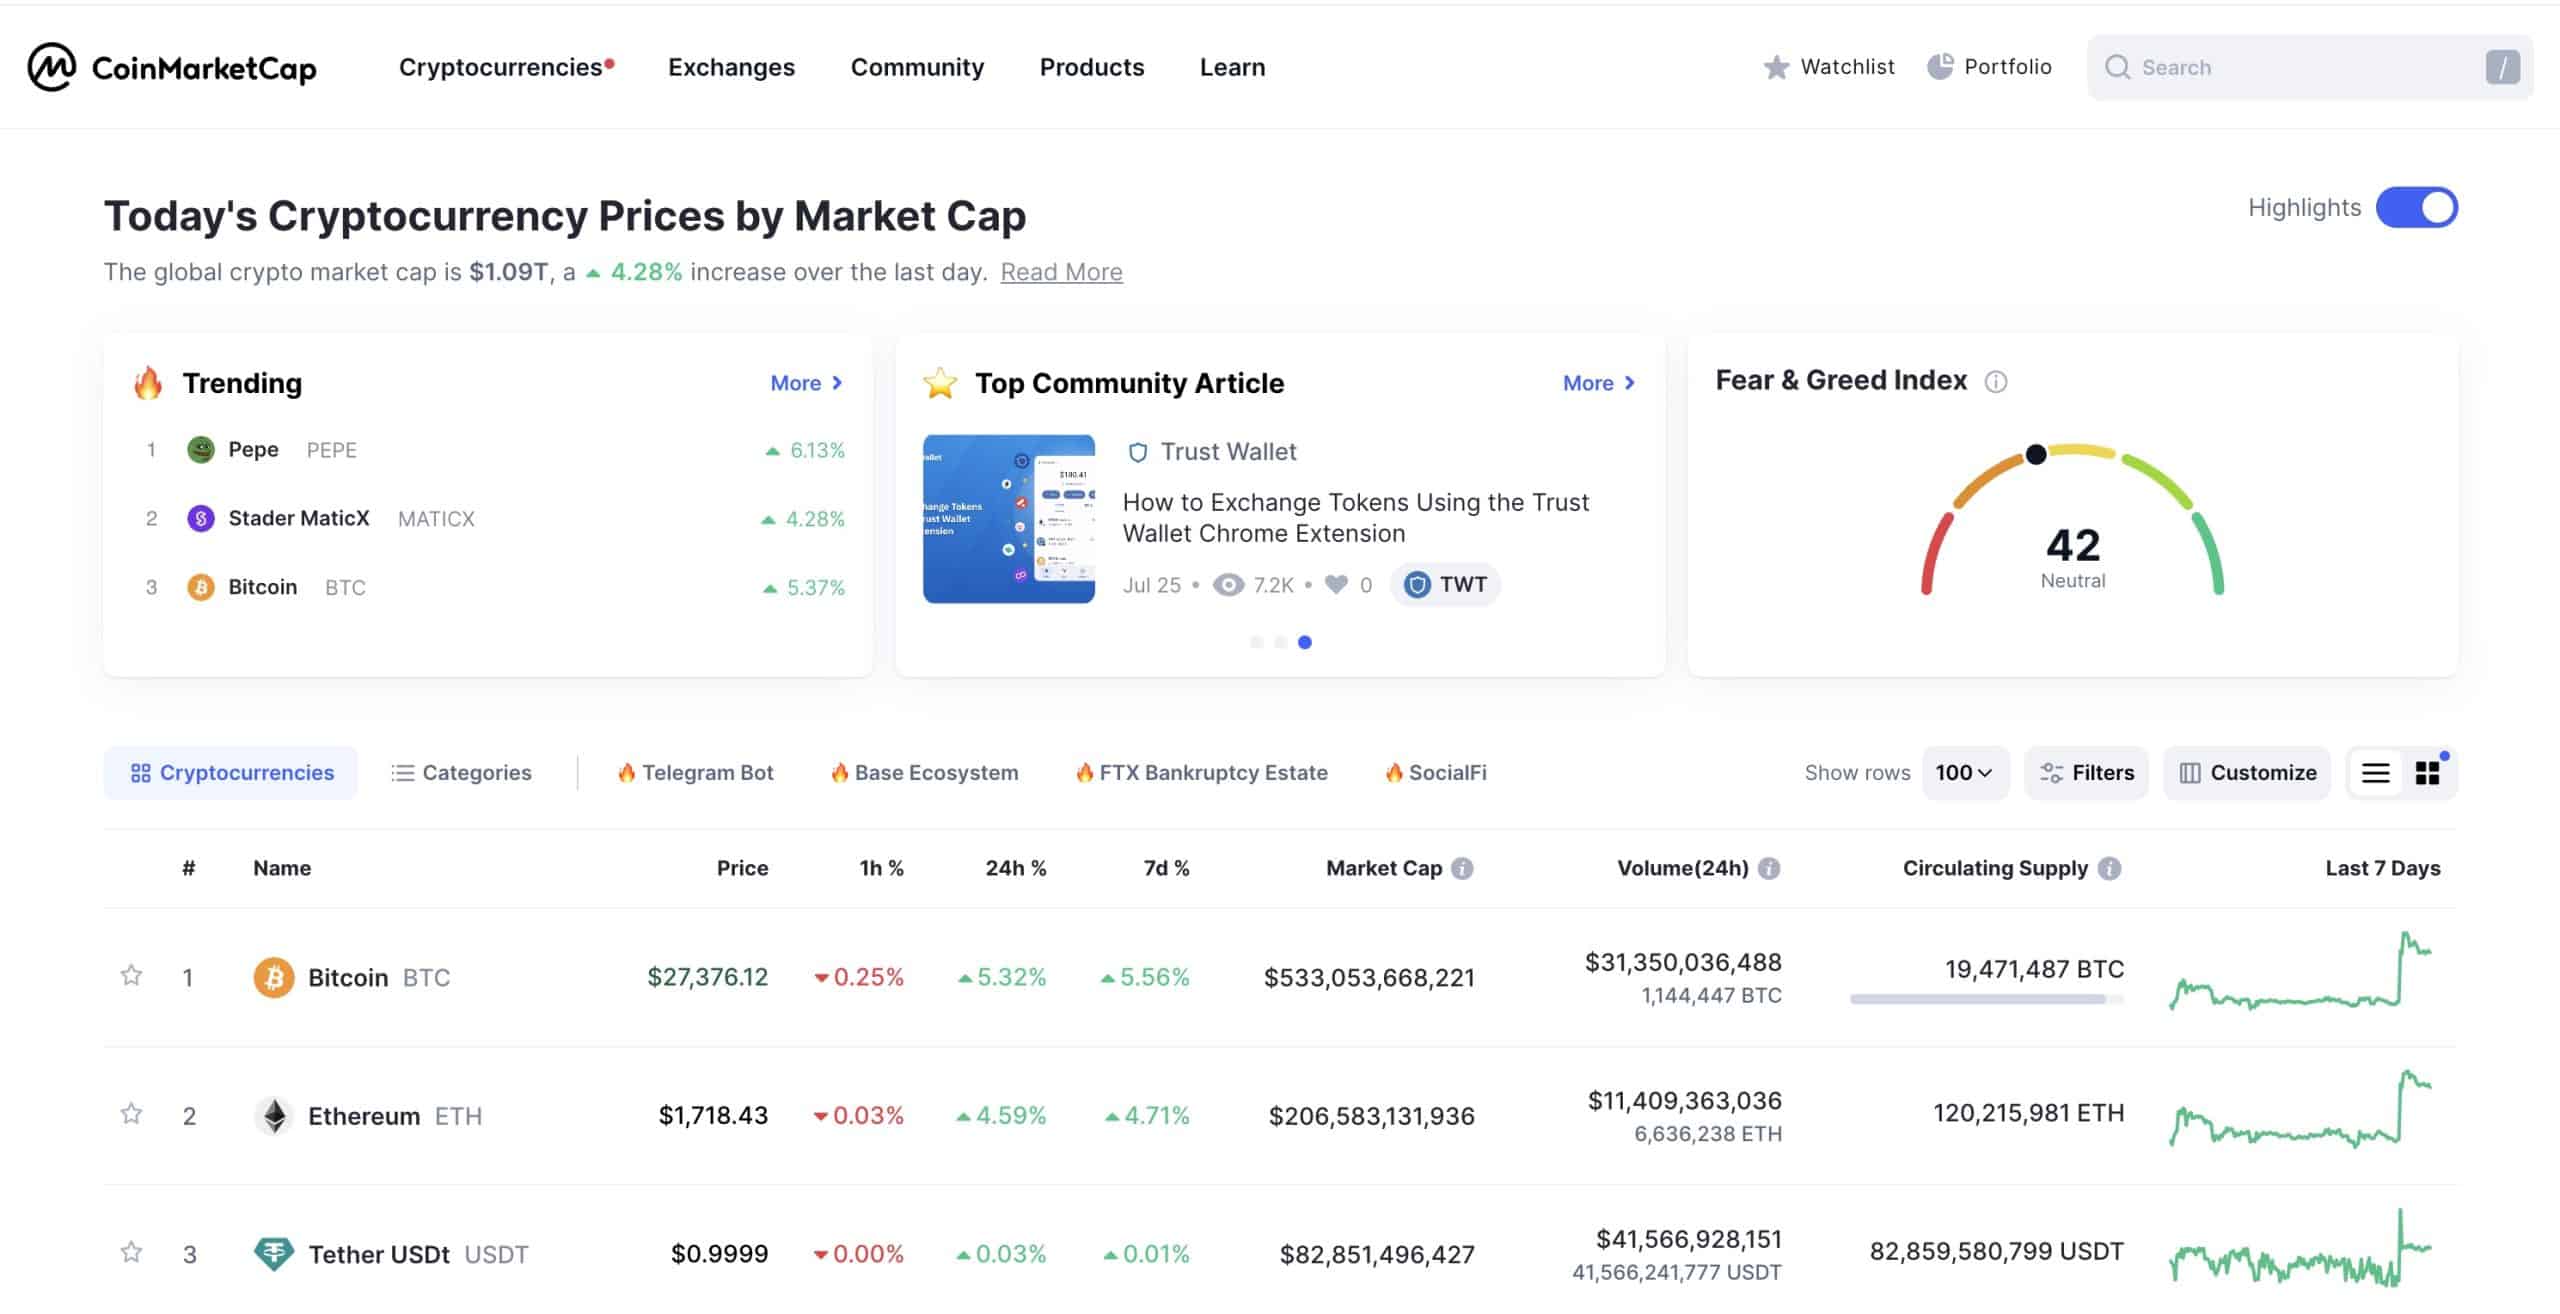
Task: Click the list view layout icon
Action: point(2376,773)
